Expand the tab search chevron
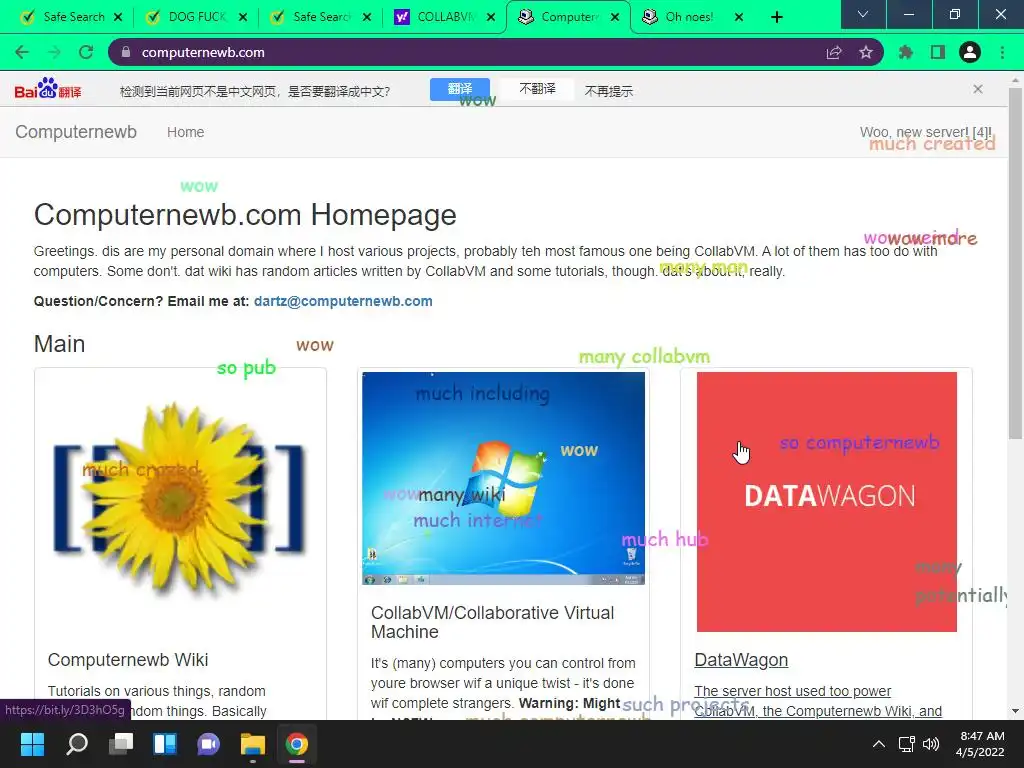The image size is (1024, 768). tap(863, 14)
